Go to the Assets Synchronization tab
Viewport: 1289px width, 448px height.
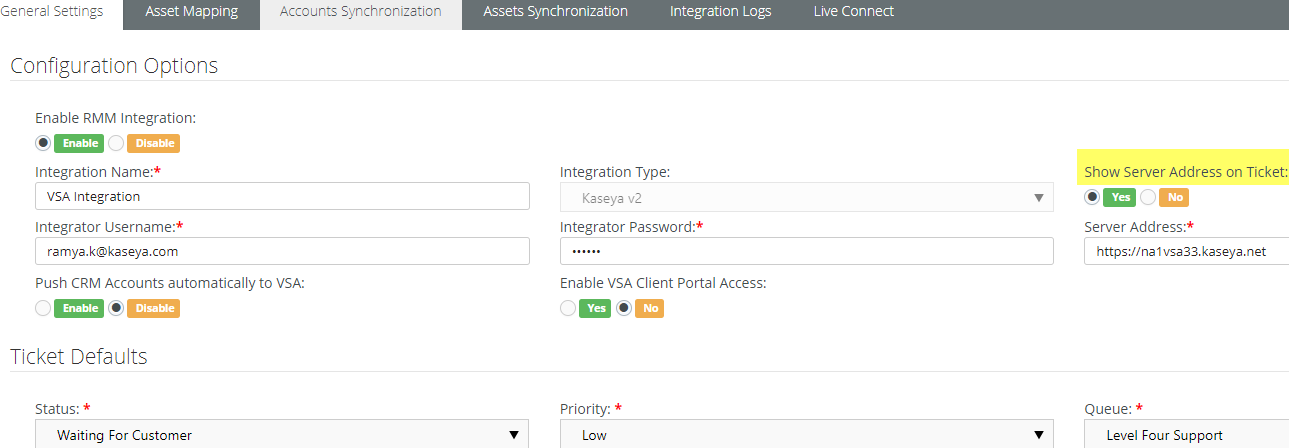tap(555, 12)
